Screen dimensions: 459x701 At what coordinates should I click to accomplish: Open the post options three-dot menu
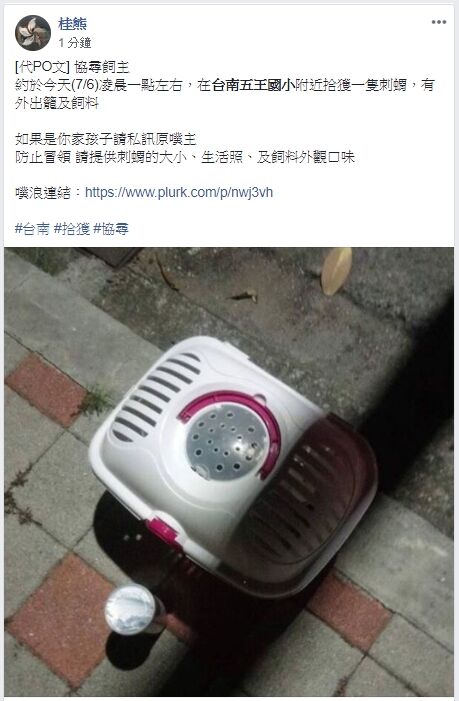click(438, 22)
